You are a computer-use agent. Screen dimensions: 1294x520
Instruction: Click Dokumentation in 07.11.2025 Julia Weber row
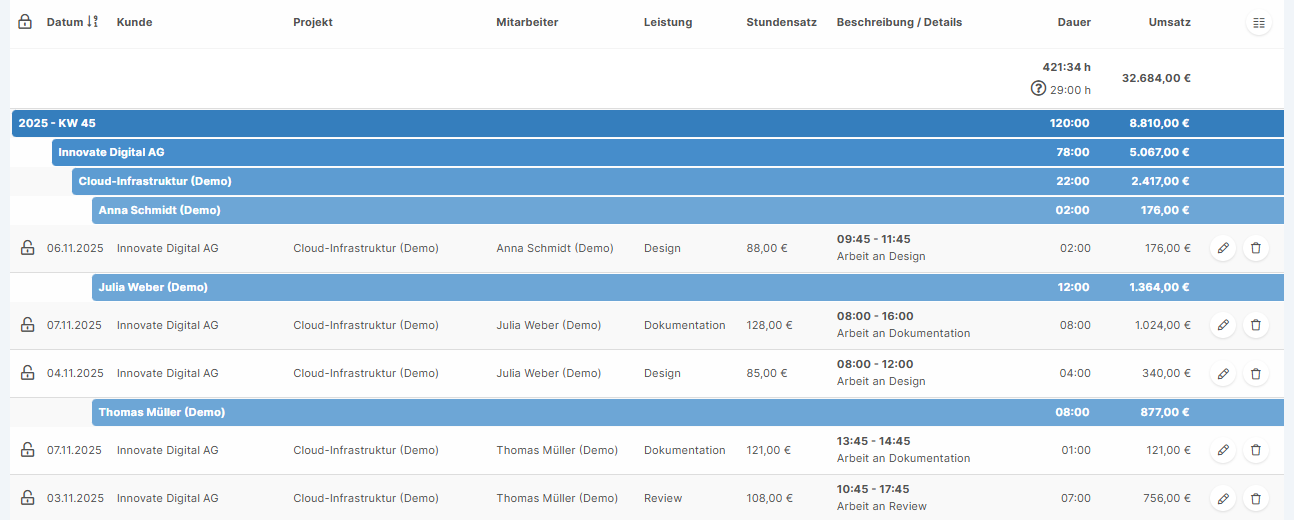tap(685, 325)
